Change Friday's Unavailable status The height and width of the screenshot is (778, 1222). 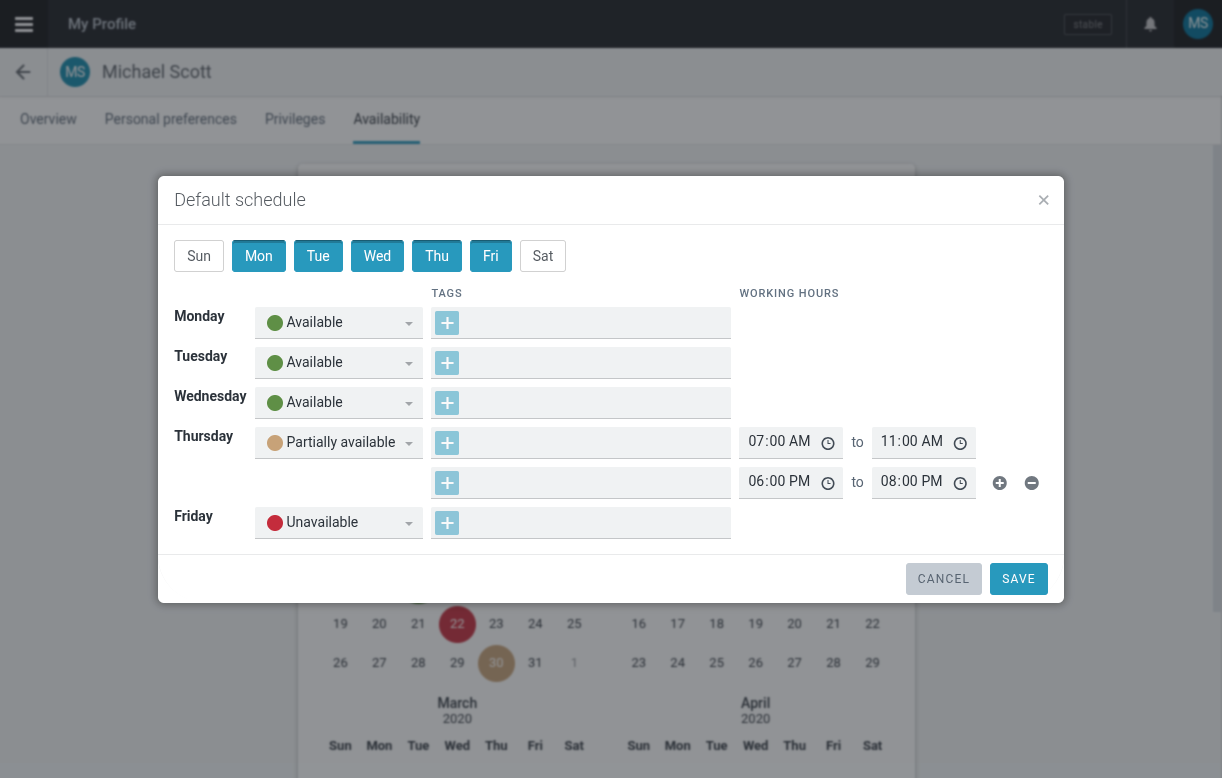tap(339, 522)
